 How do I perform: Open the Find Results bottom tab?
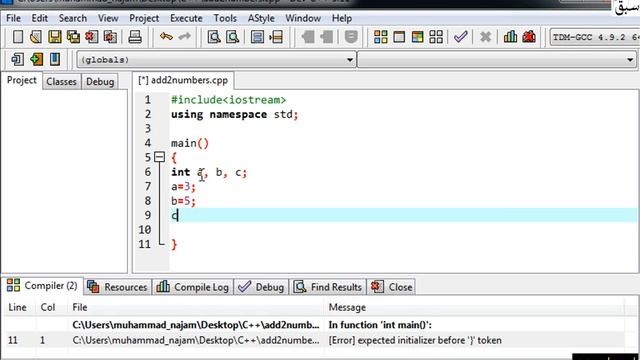click(x=328, y=287)
